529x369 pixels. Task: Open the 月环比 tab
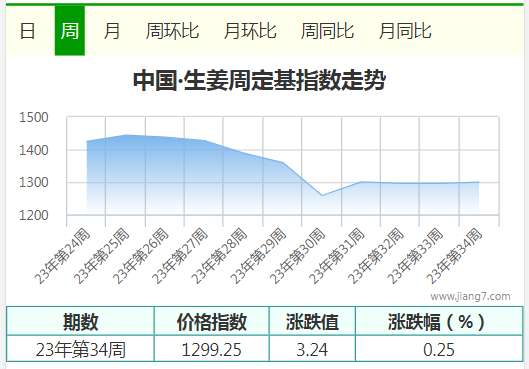tap(250, 31)
